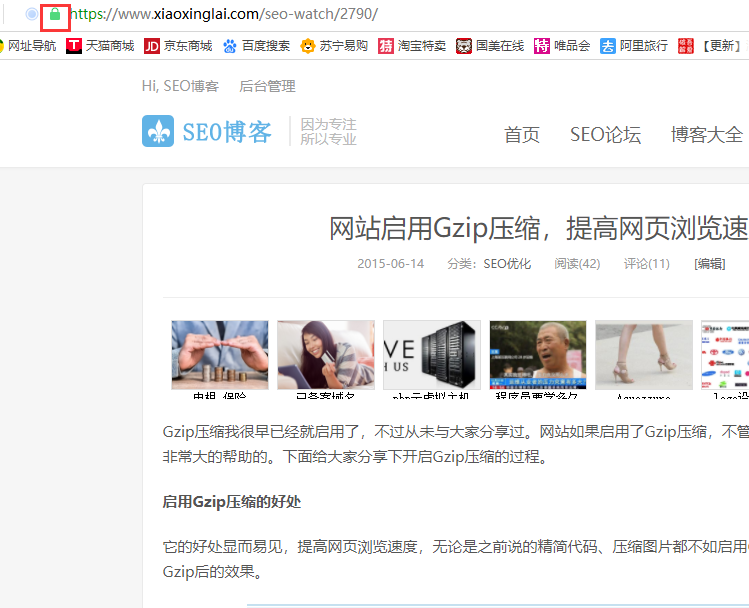This screenshot has height=608, width=749.
Task: Open the brand logos collage thumbnail
Action: tap(725, 355)
